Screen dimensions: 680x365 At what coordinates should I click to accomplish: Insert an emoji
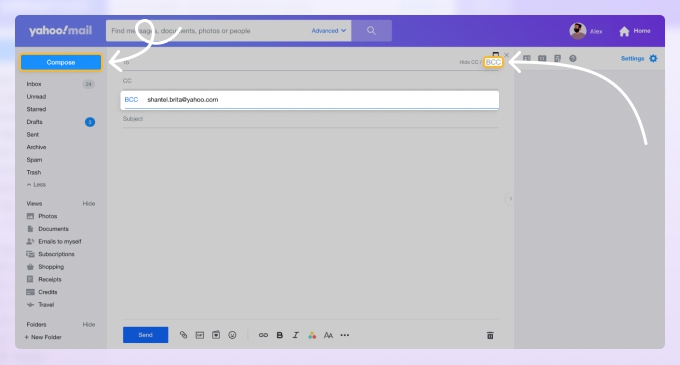[232, 335]
